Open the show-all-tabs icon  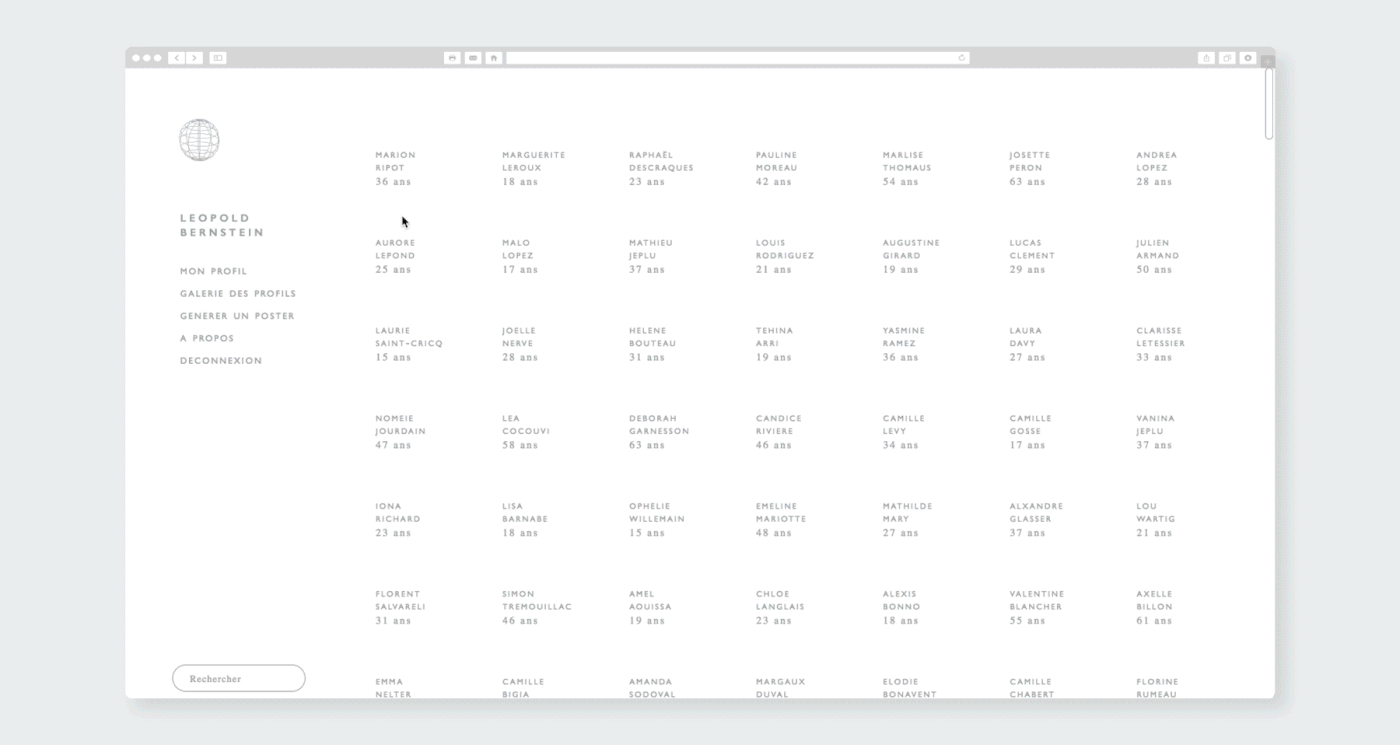pos(1227,58)
